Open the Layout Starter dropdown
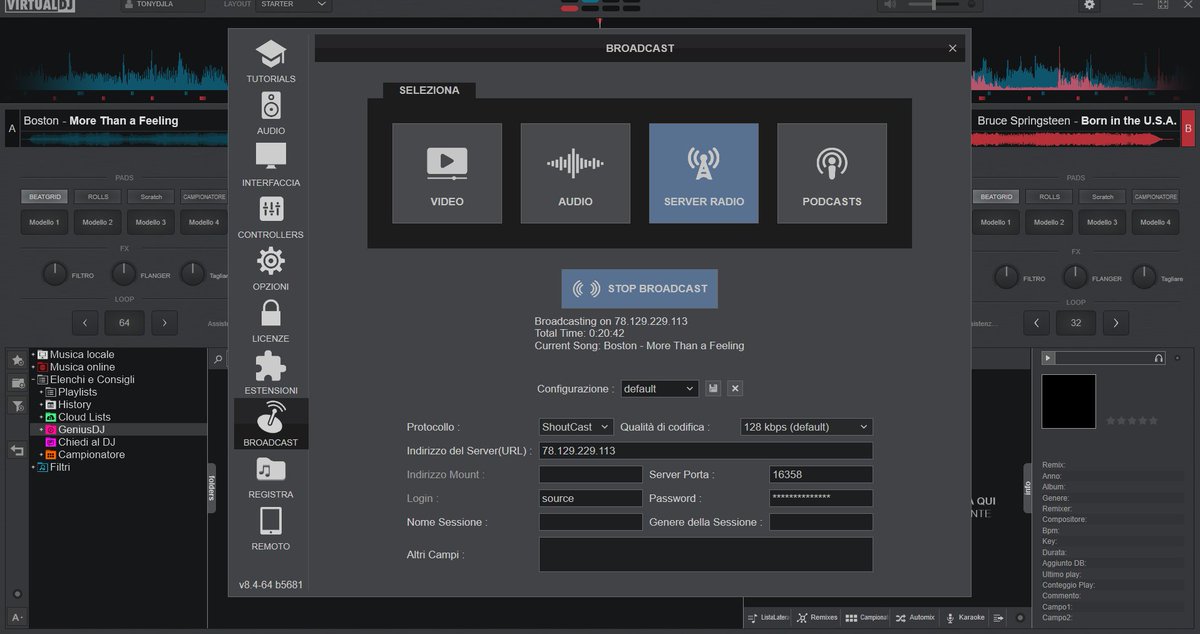 [x=293, y=5]
